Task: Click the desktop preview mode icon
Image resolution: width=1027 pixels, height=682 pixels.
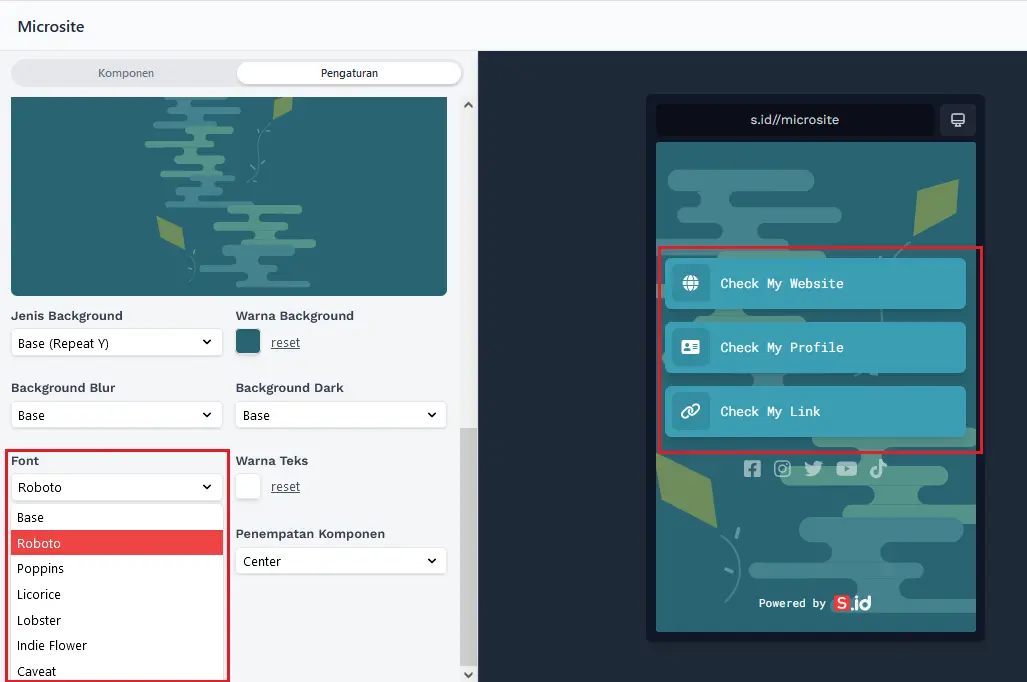Action: click(x=957, y=120)
